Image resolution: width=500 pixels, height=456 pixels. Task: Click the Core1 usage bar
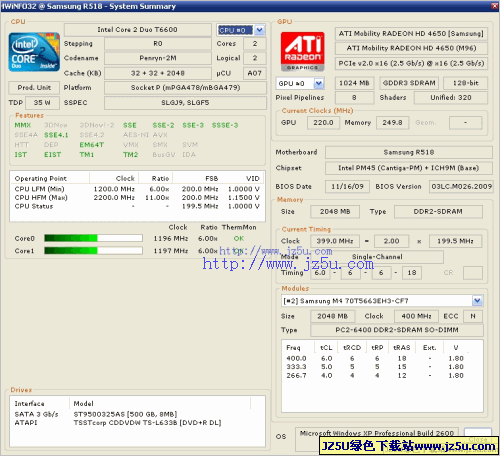coord(93,250)
